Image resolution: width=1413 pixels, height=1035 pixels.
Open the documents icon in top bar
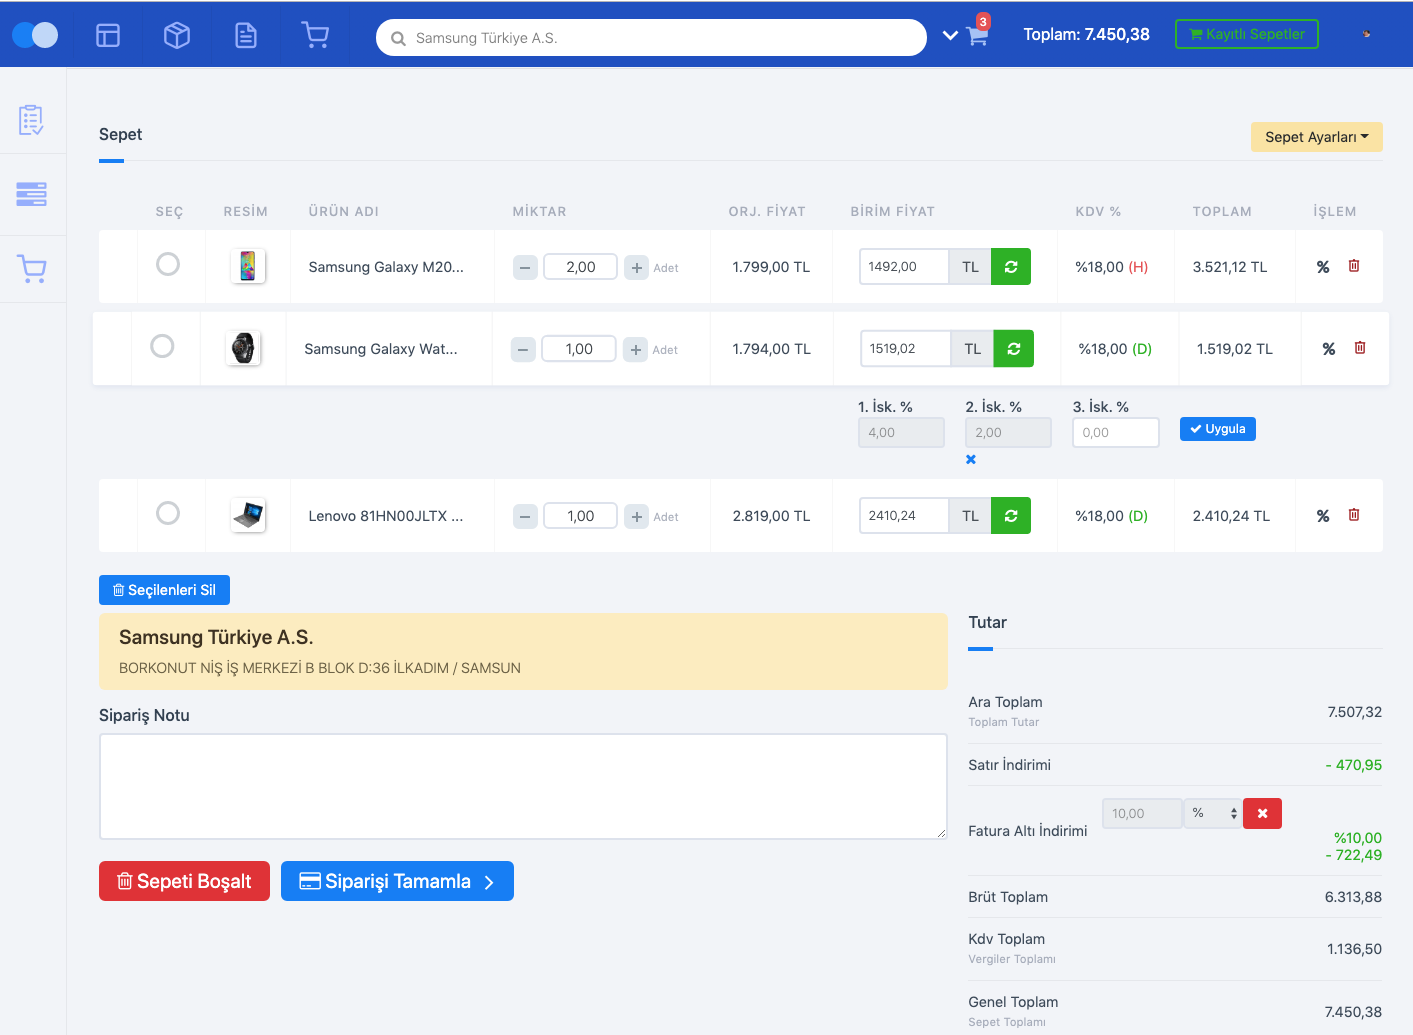pos(246,35)
